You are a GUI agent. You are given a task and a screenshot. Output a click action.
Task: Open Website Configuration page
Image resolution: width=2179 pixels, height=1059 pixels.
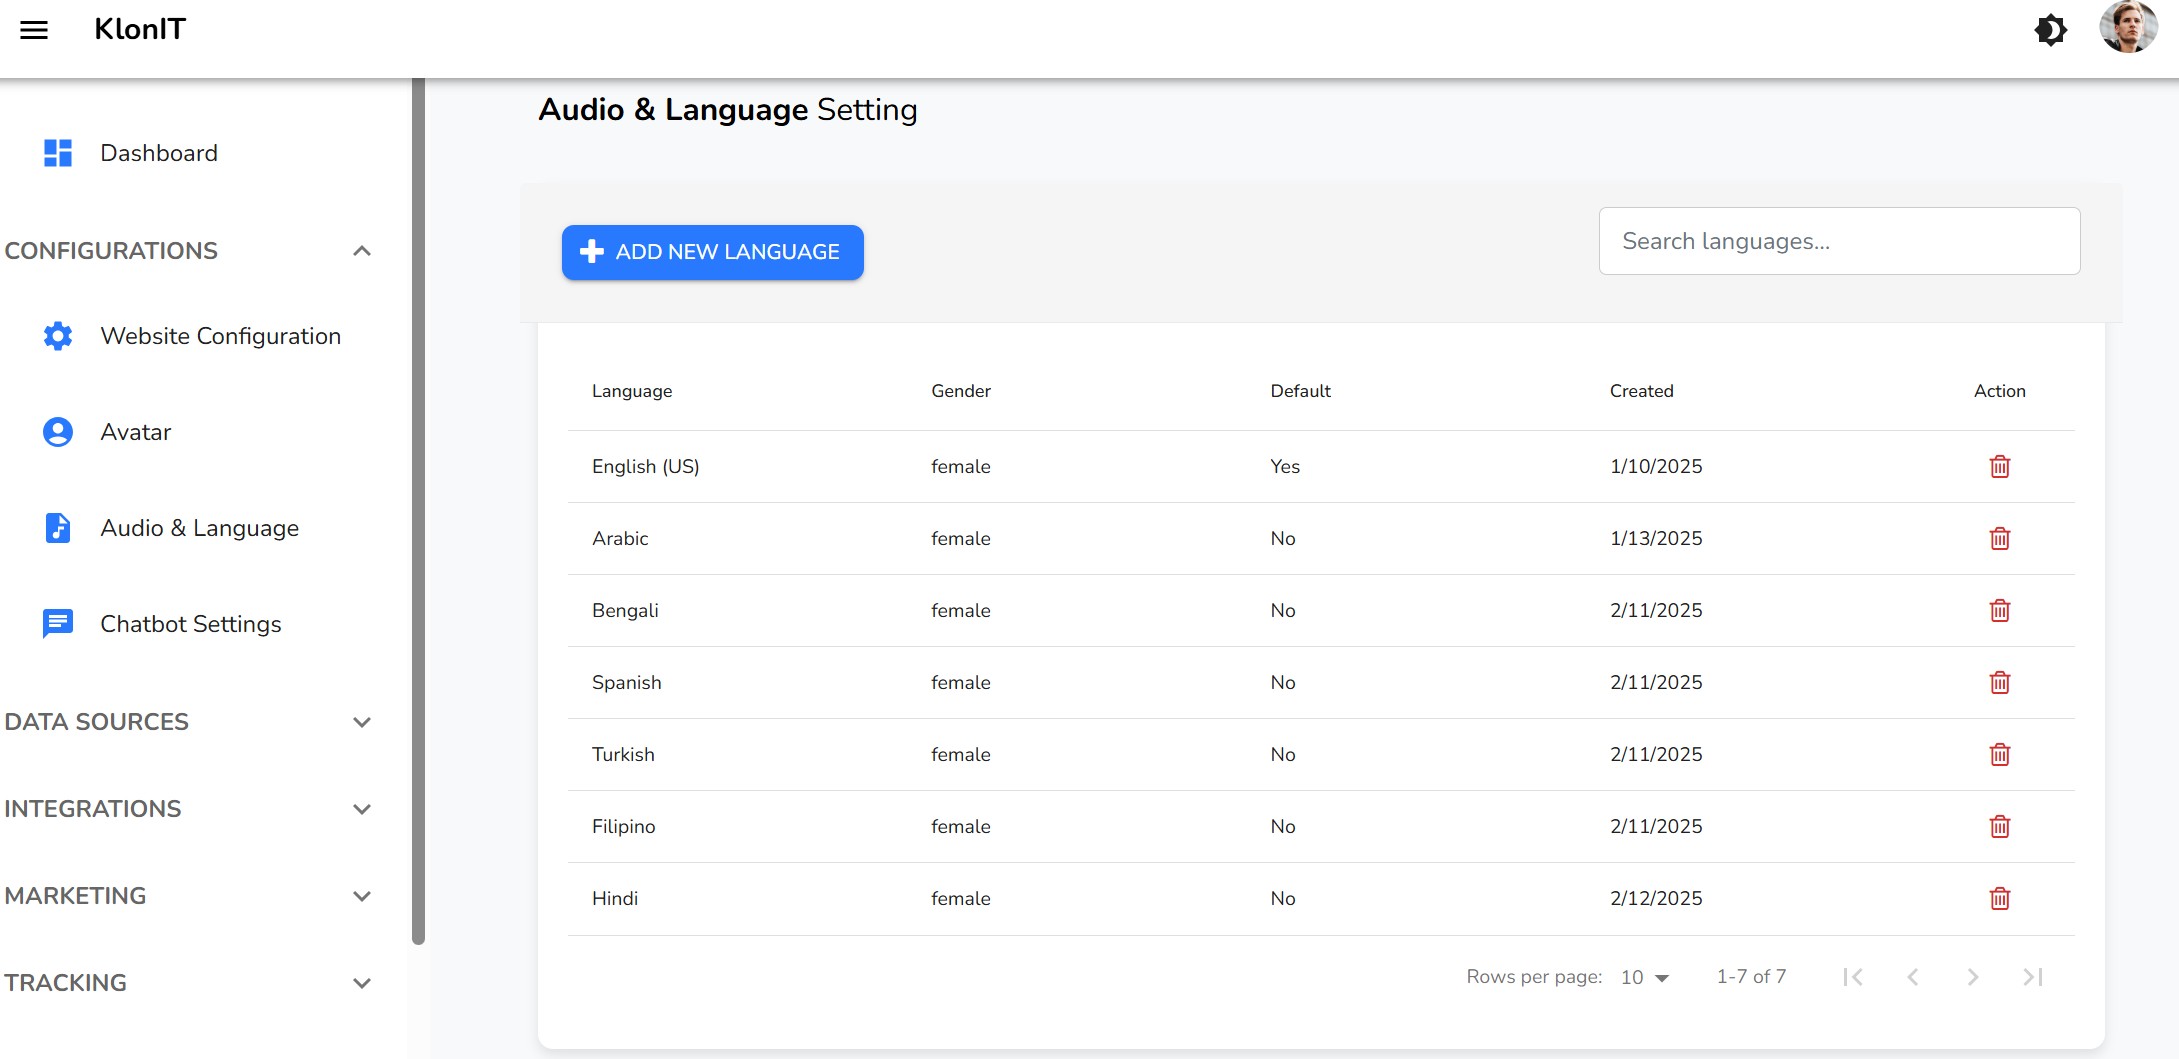220,336
